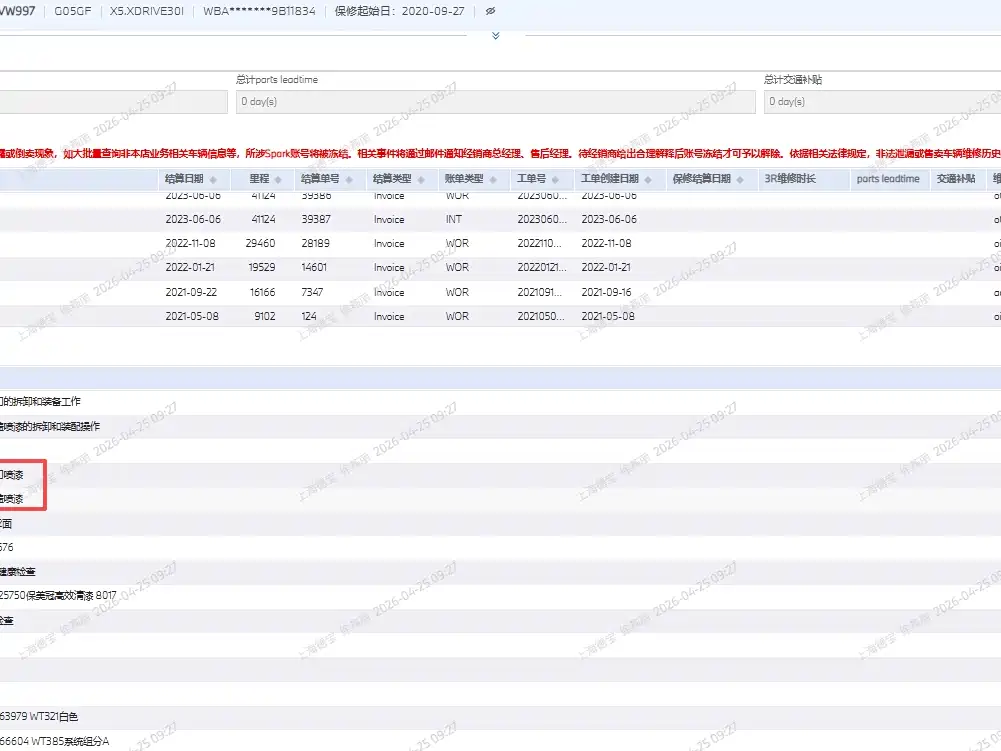Click the INT 账单类型 cell
The height and width of the screenshot is (751, 1001).
[454, 219]
